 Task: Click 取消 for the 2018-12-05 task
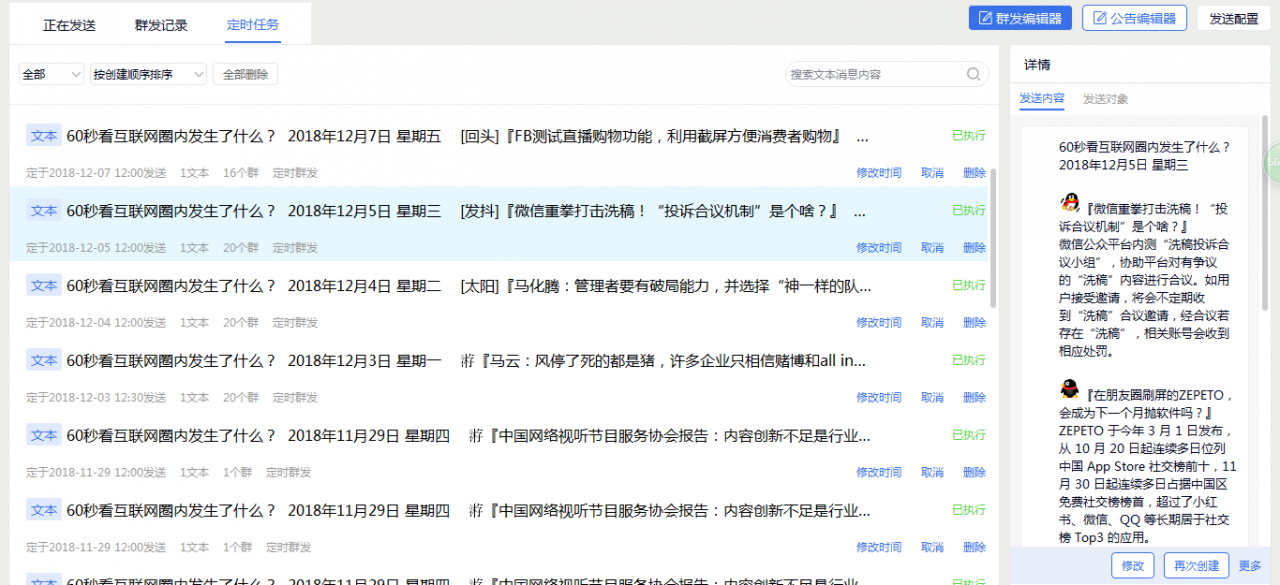point(932,248)
